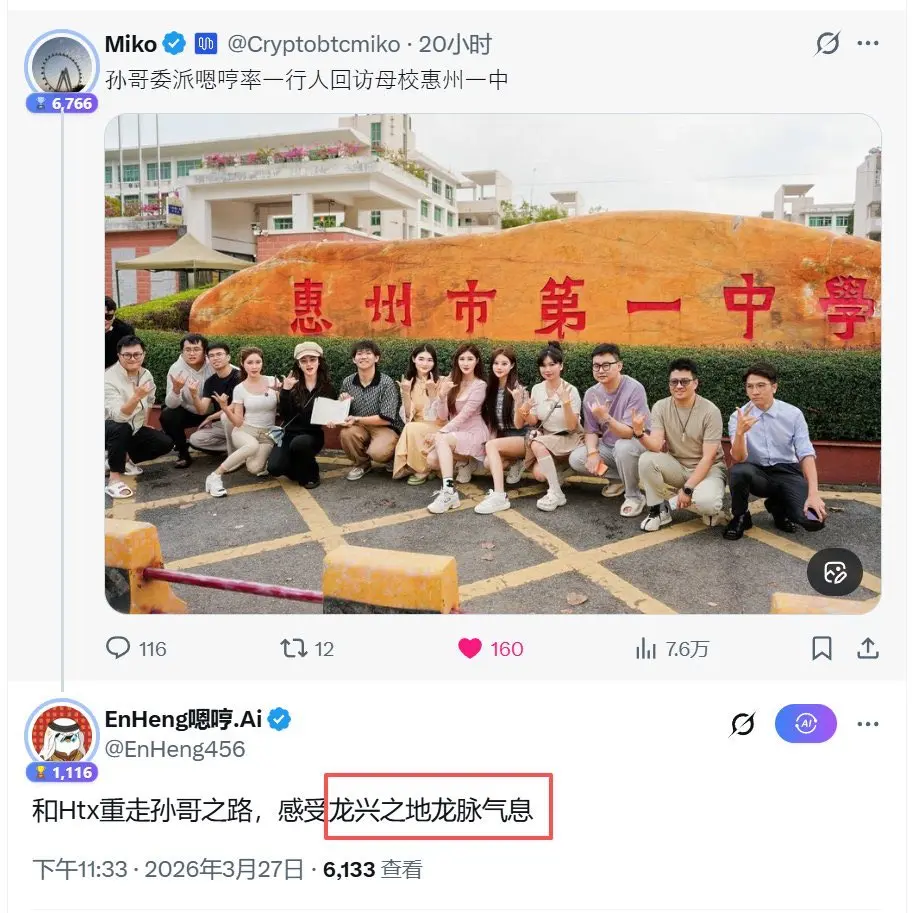Open the view analytics icon showing 7.6万
This screenshot has width=918, height=913.
tap(646, 648)
